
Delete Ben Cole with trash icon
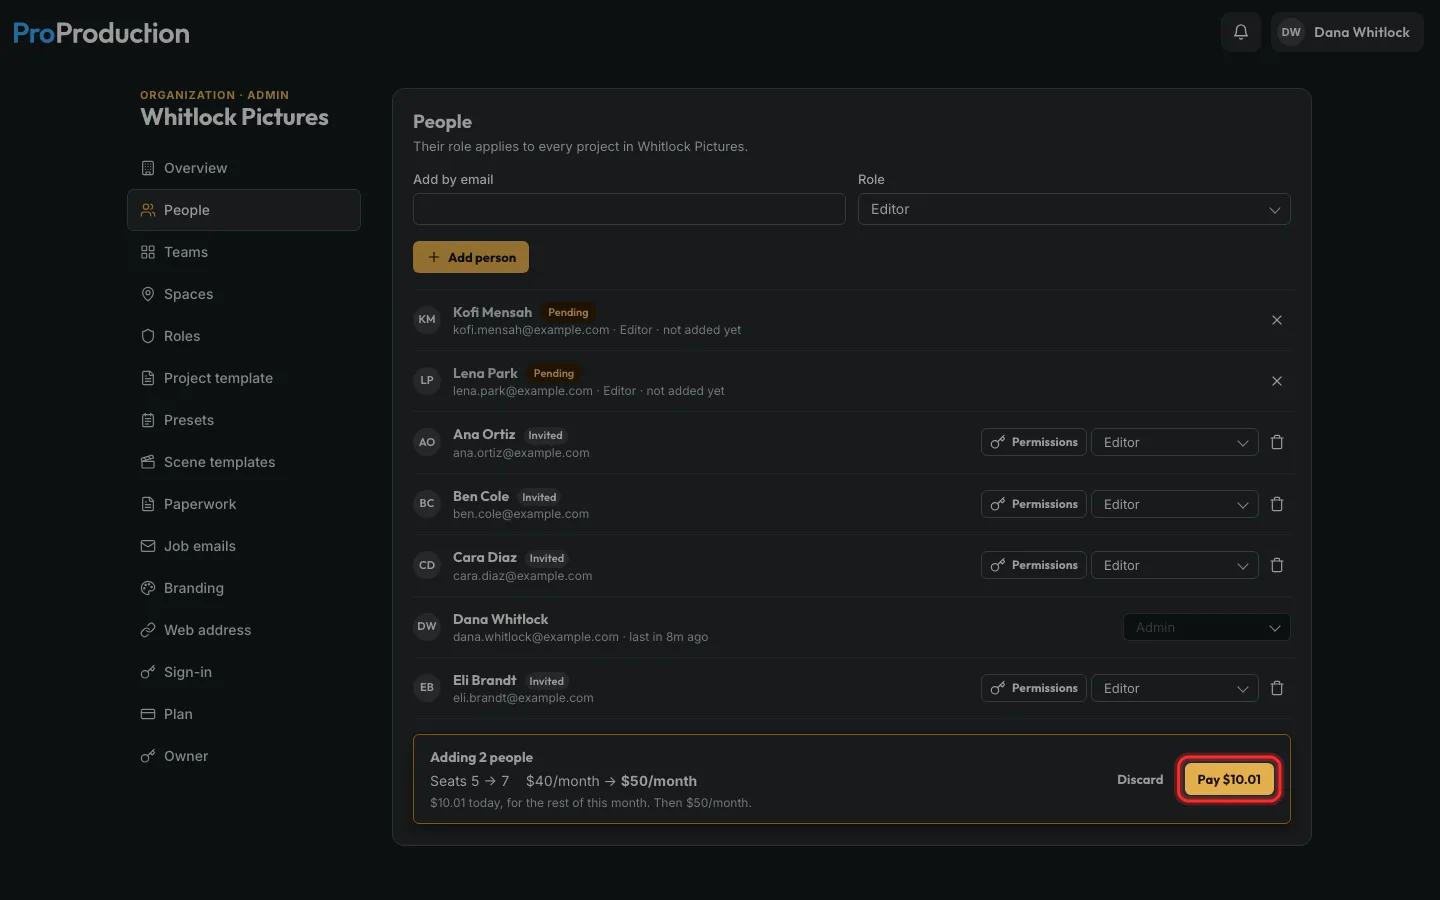click(x=1277, y=504)
